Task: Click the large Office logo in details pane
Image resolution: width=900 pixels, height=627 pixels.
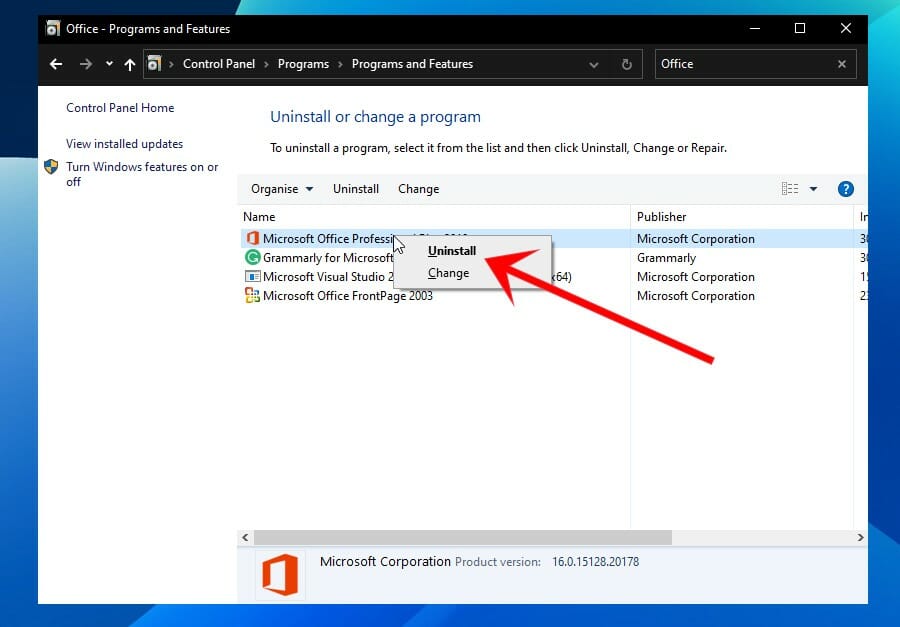Action: pos(280,575)
